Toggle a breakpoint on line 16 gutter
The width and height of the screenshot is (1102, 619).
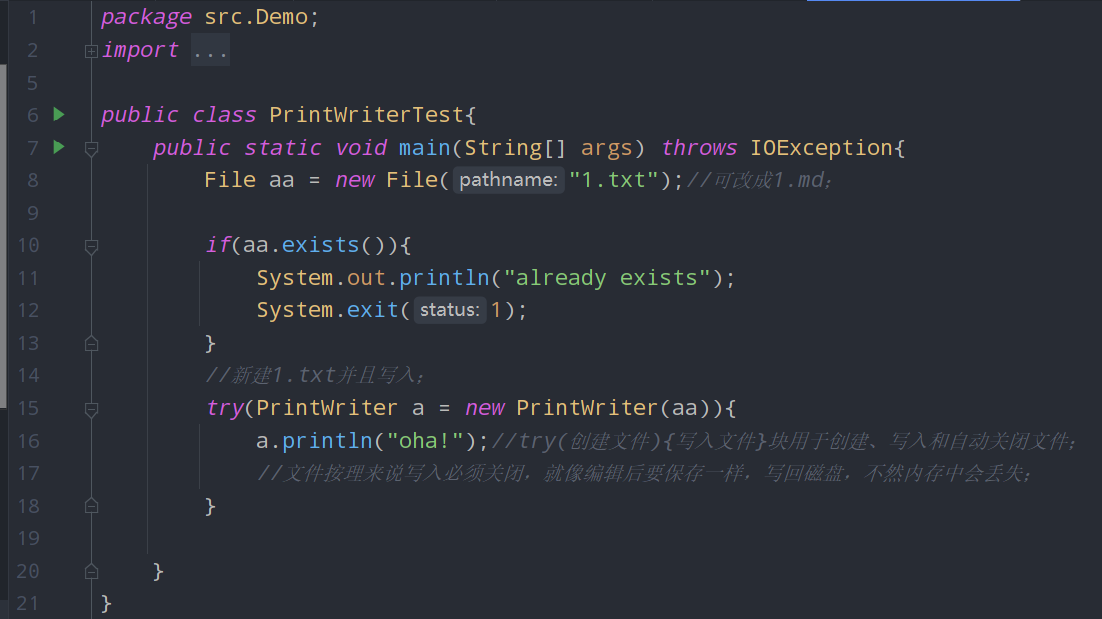pos(60,441)
